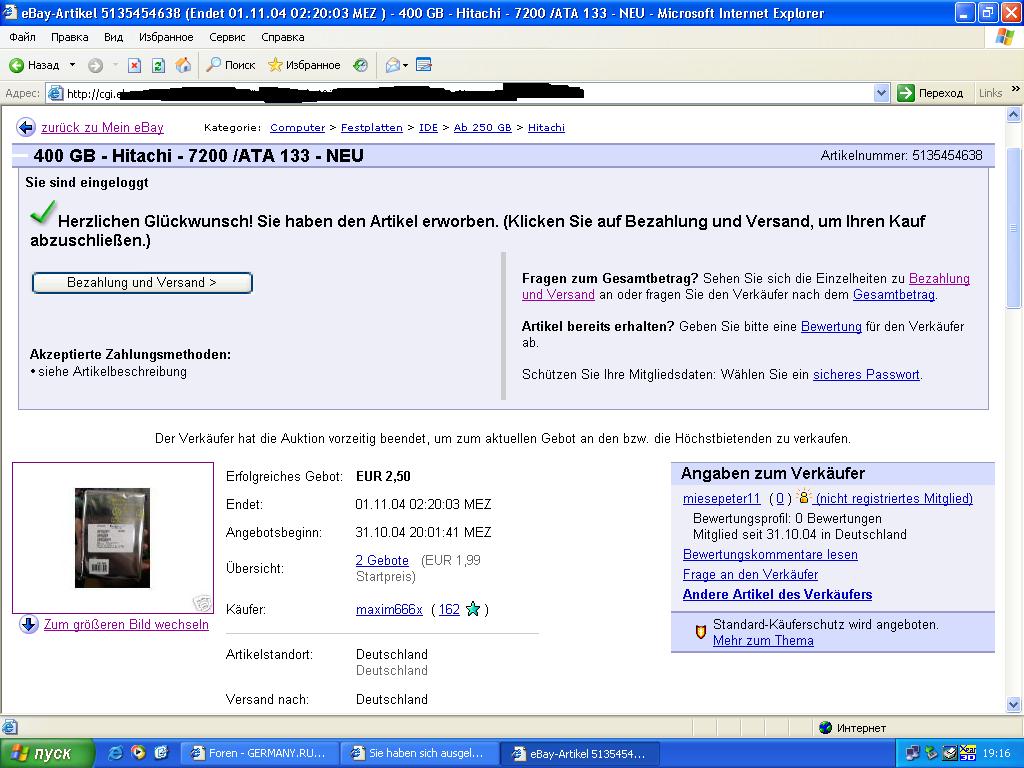Click the blue back arrow icon near Mein eBay
Viewport: 1024px width, 768px height.
(25, 127)
